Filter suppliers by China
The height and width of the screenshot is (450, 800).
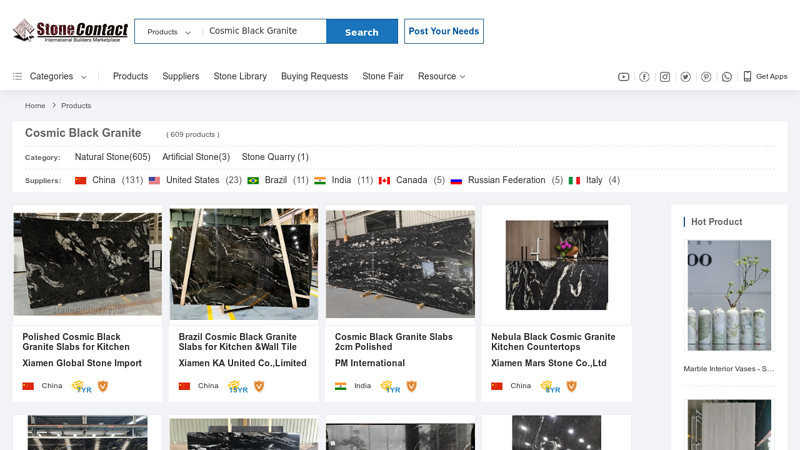point(103,180)
